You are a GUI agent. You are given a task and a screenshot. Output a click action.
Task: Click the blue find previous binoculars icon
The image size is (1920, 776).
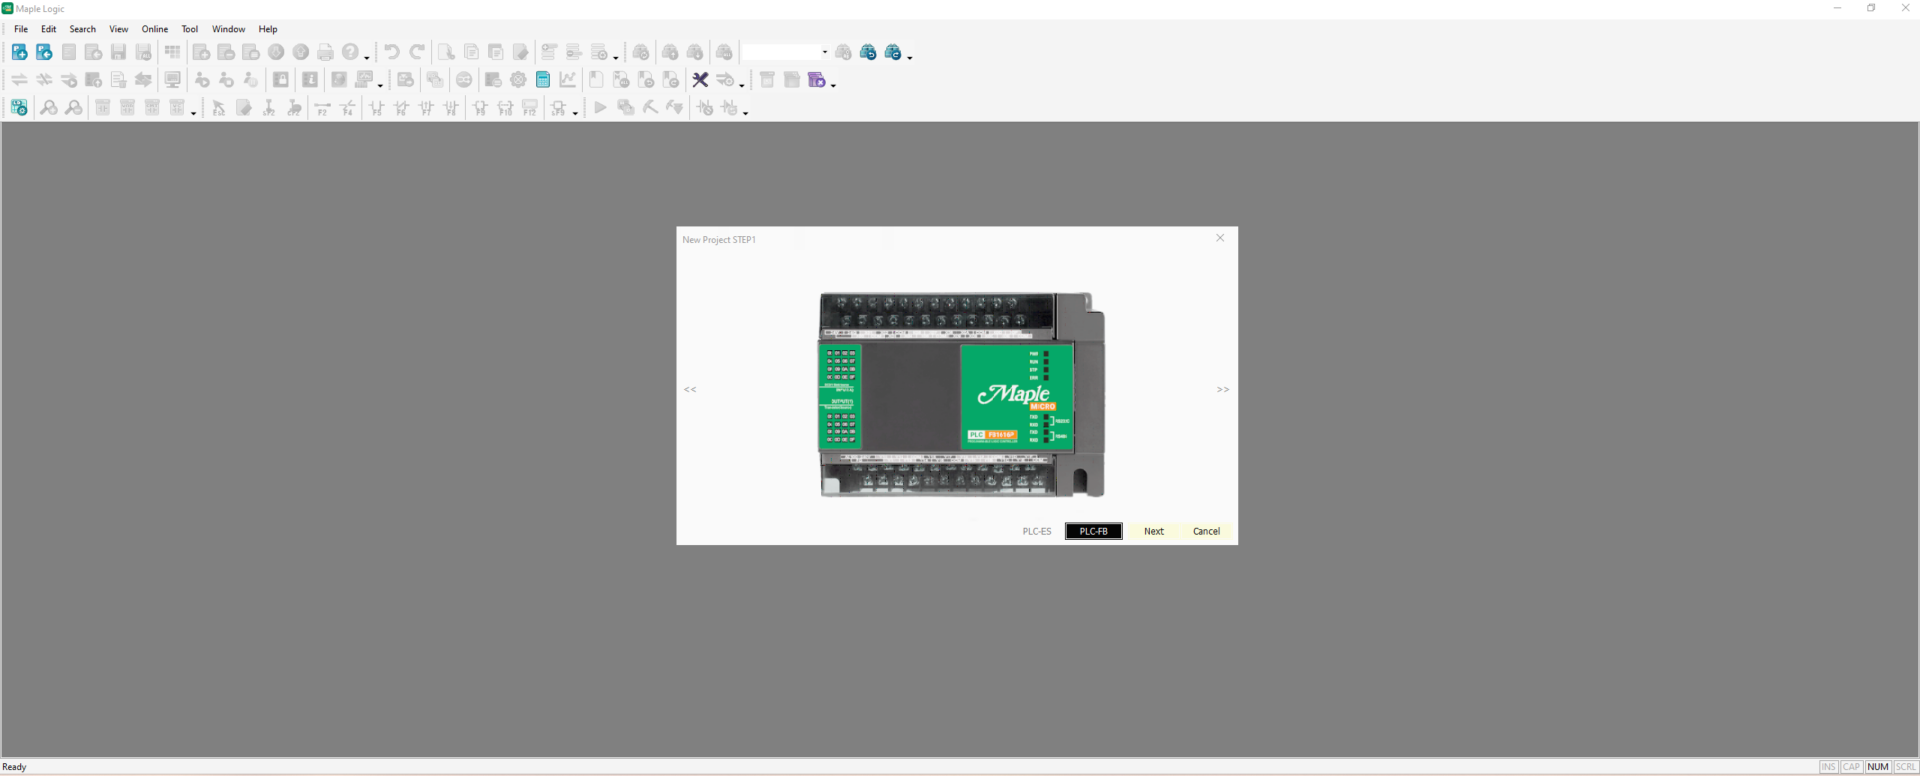click(x=868, y=52)
